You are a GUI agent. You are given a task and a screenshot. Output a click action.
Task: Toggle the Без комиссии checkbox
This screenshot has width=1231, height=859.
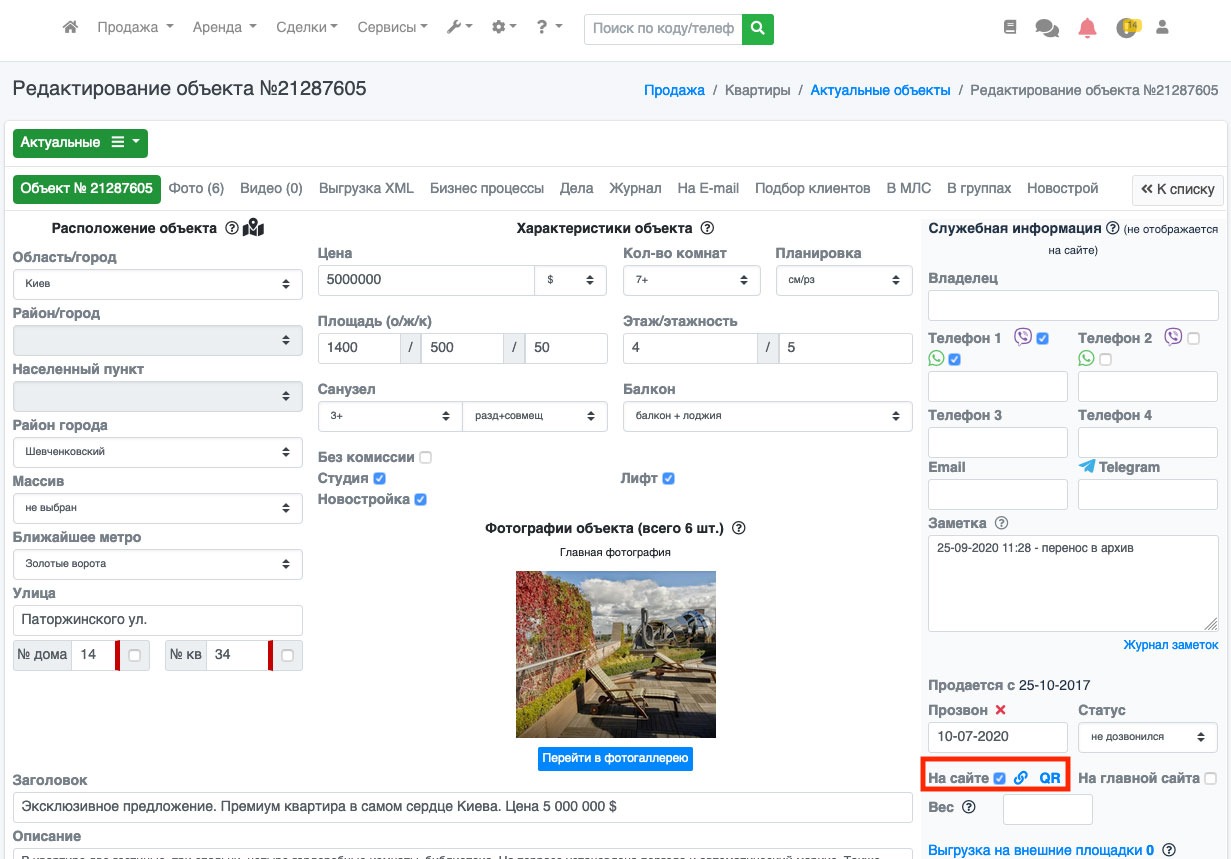pos(426,457)
